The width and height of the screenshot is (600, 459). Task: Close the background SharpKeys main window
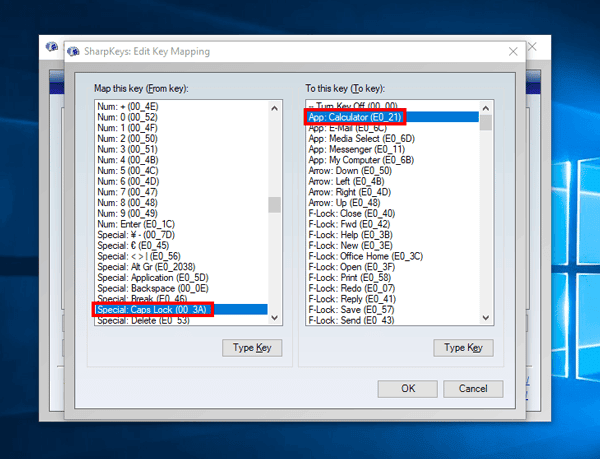tap(532, 47)
